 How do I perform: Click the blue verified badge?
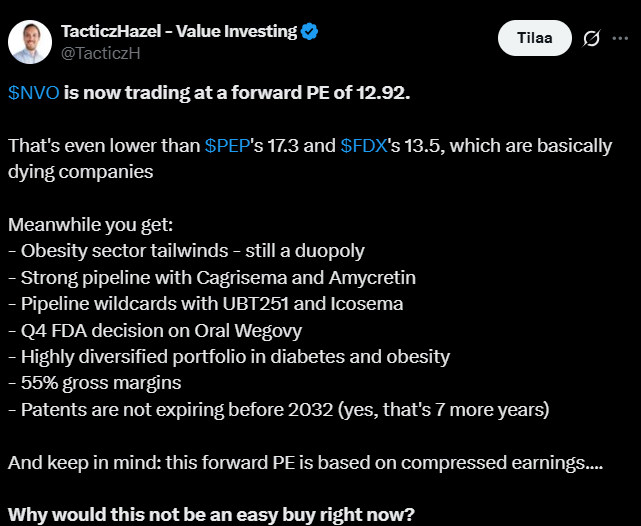coord(310,31)
